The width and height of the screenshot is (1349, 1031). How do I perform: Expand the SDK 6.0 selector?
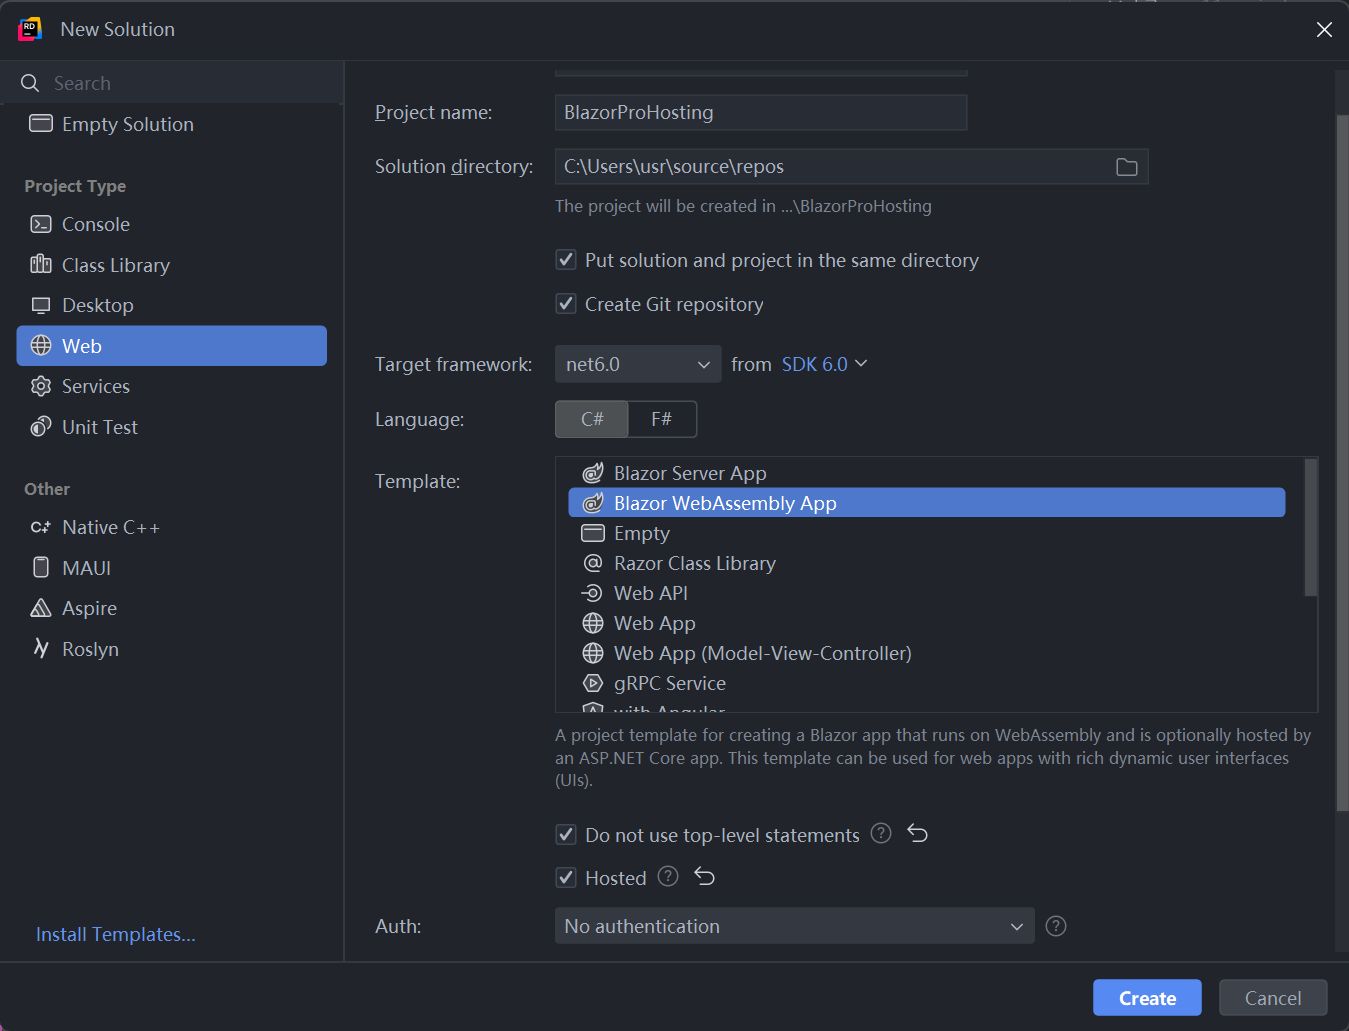pyautogui.click(x=825, y=364)
